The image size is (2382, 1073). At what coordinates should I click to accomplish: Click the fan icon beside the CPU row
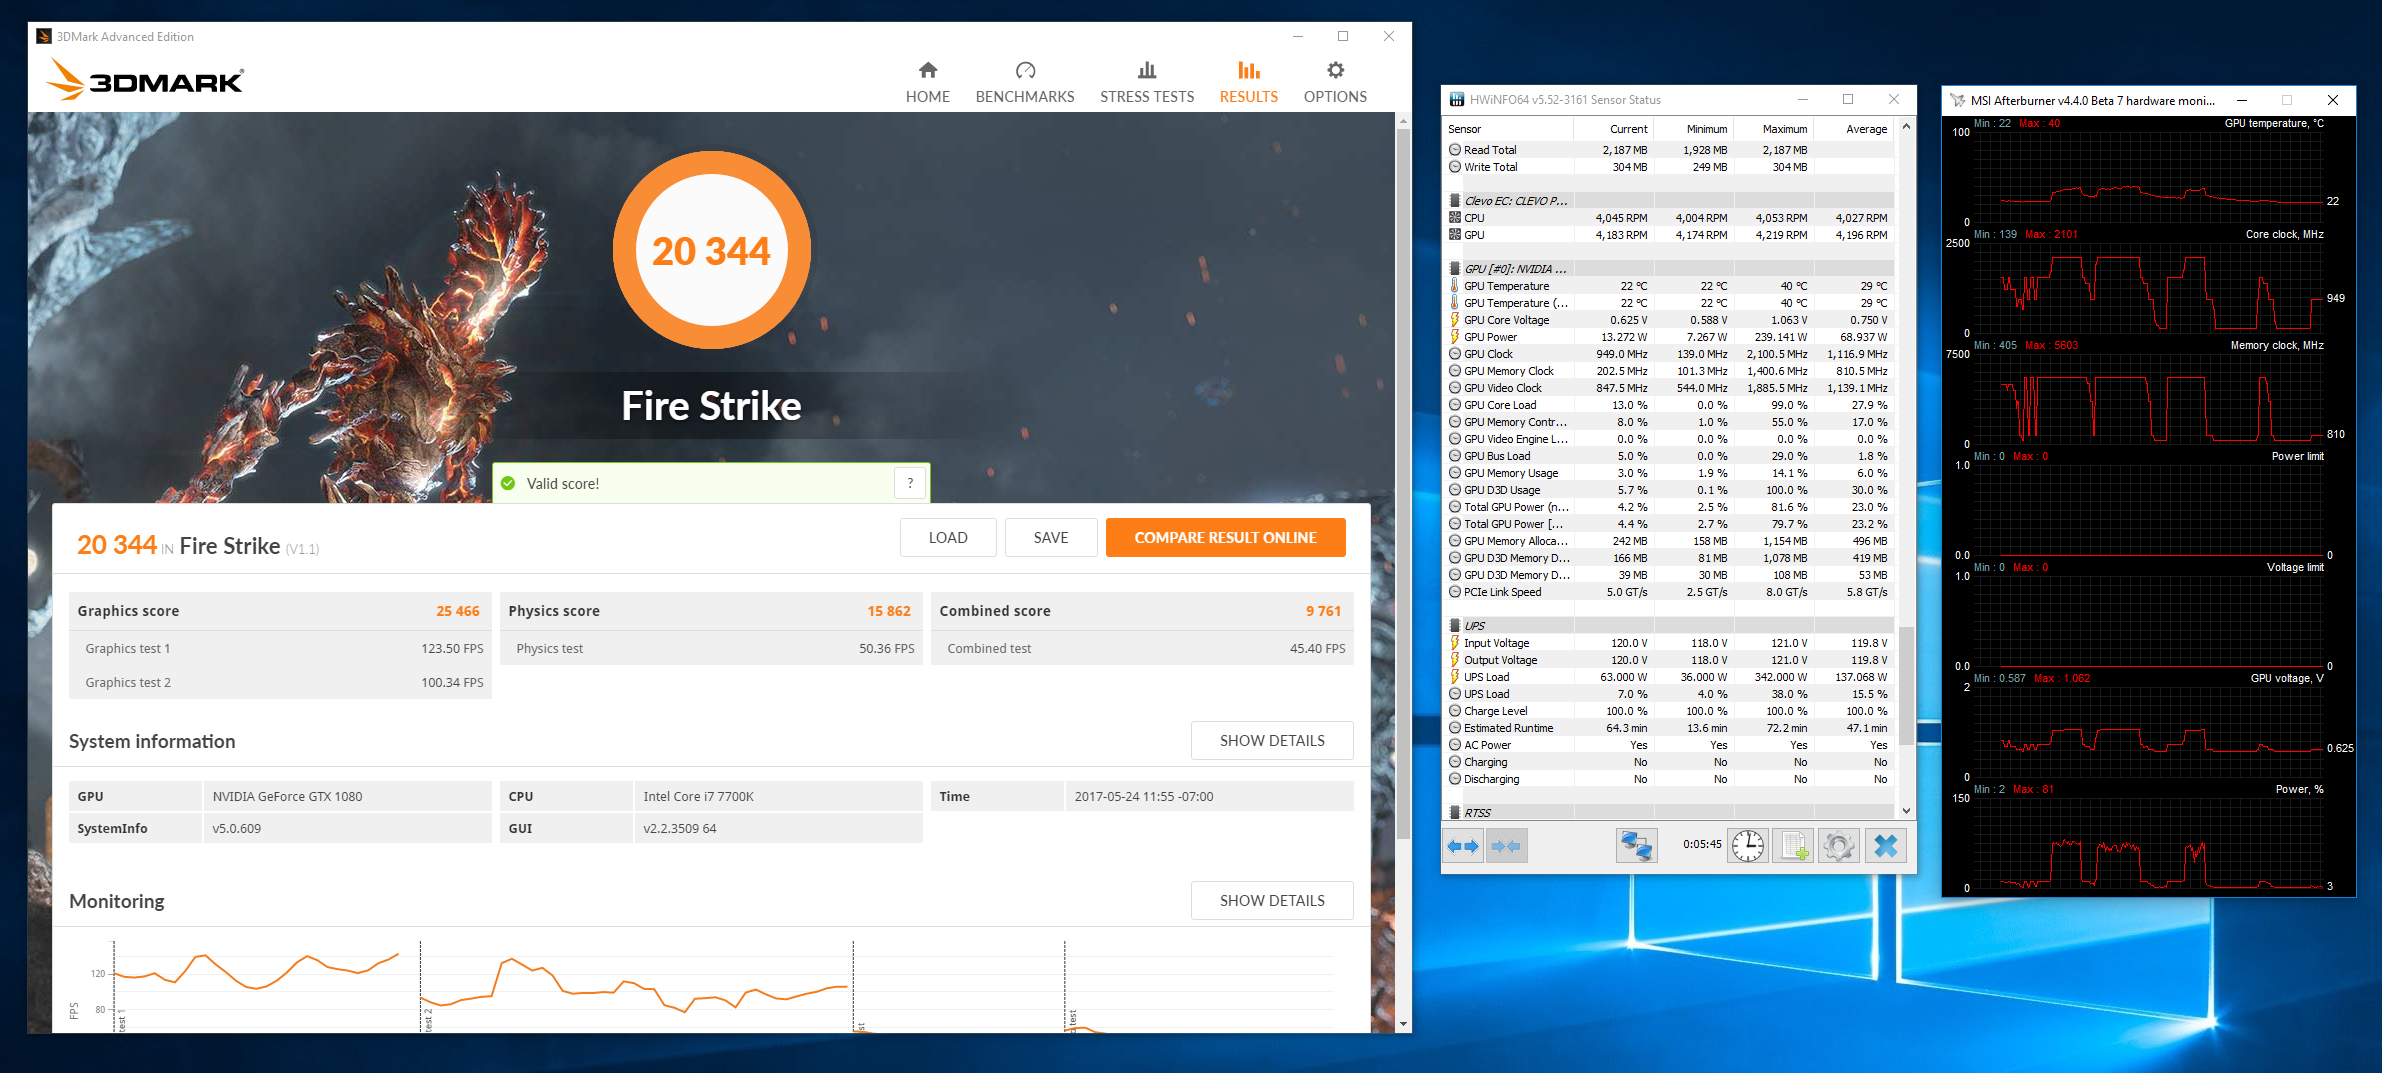(x=1455, y=218)
